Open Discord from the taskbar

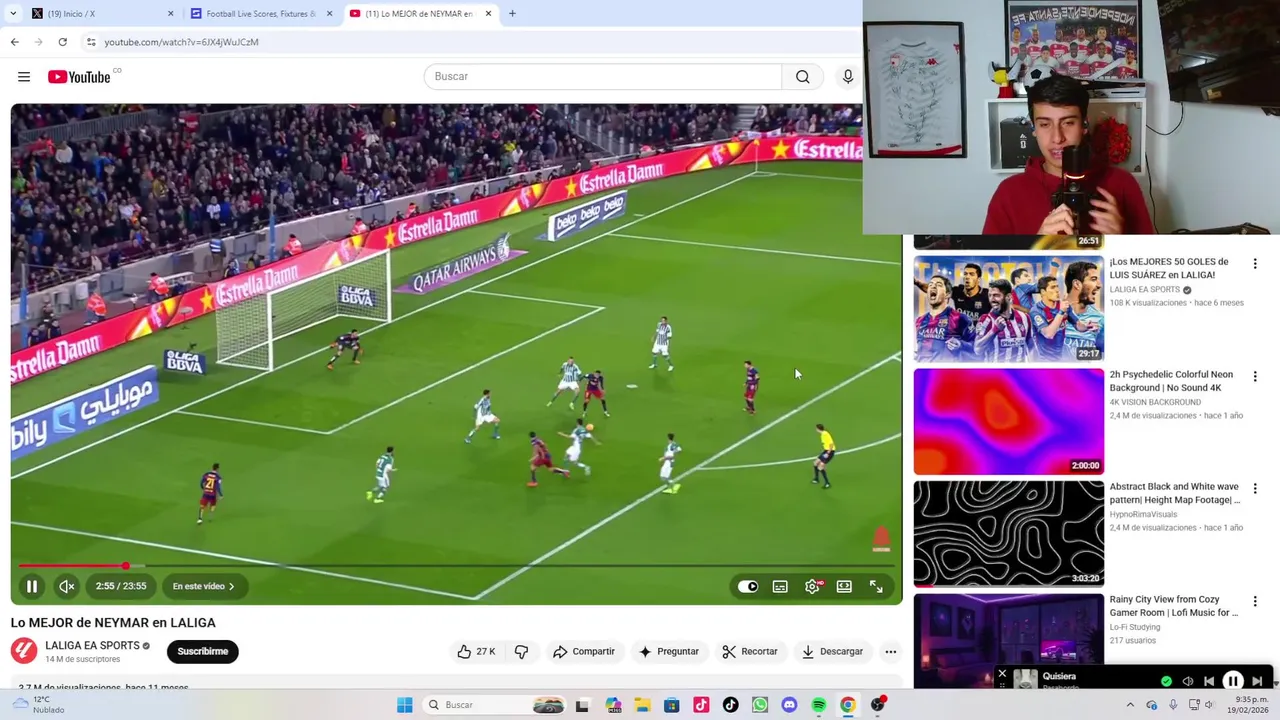pos(789,705)
